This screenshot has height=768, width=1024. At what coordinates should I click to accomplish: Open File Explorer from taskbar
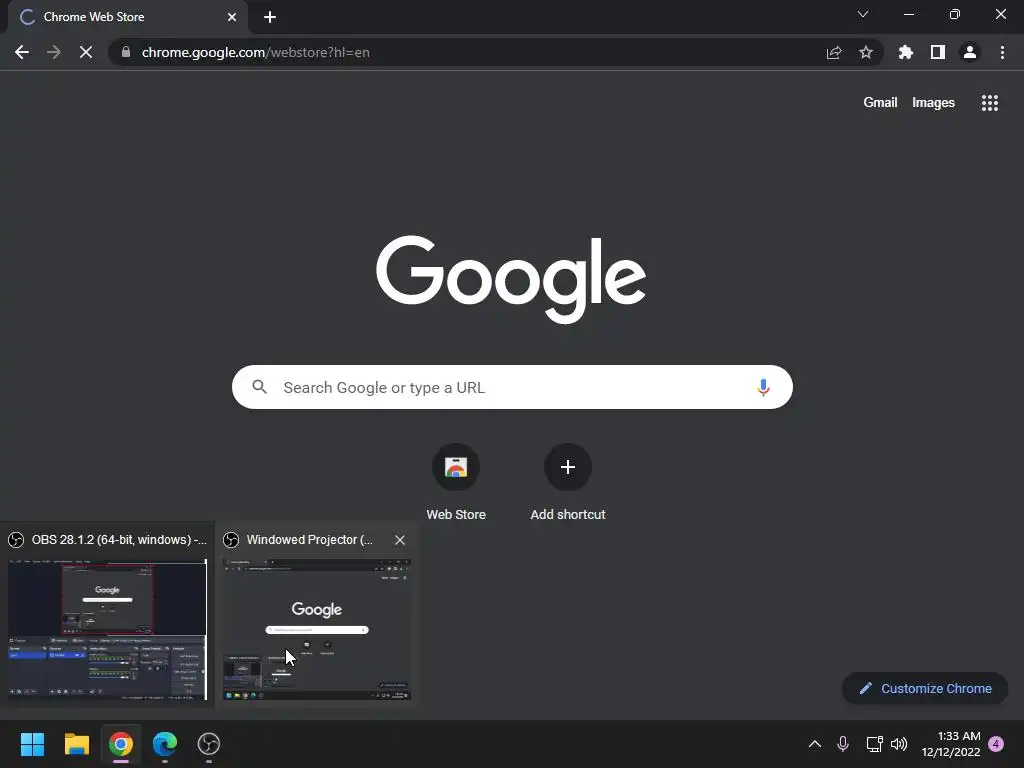point(76,744)
